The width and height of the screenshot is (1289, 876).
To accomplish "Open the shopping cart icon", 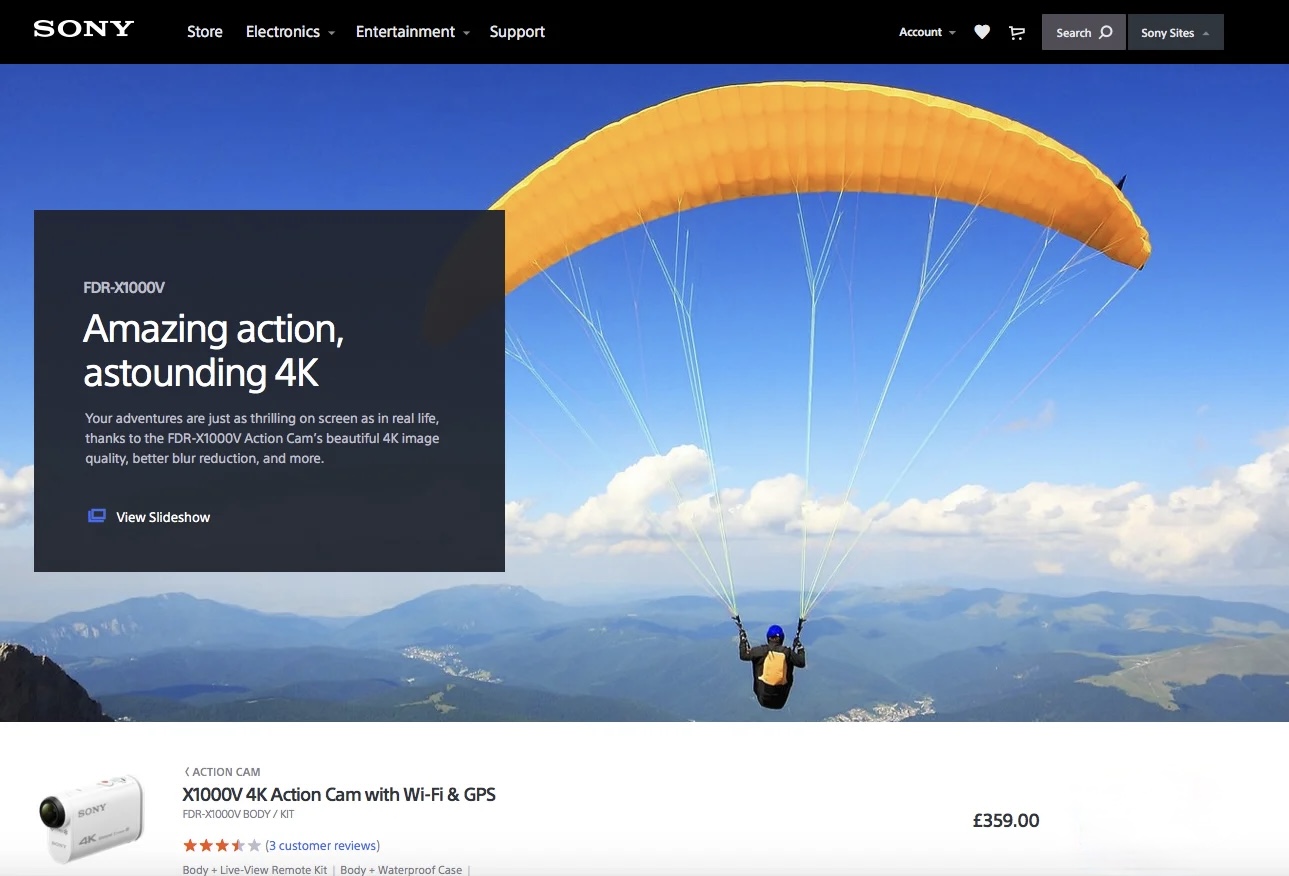I will tap(1017, 32).
